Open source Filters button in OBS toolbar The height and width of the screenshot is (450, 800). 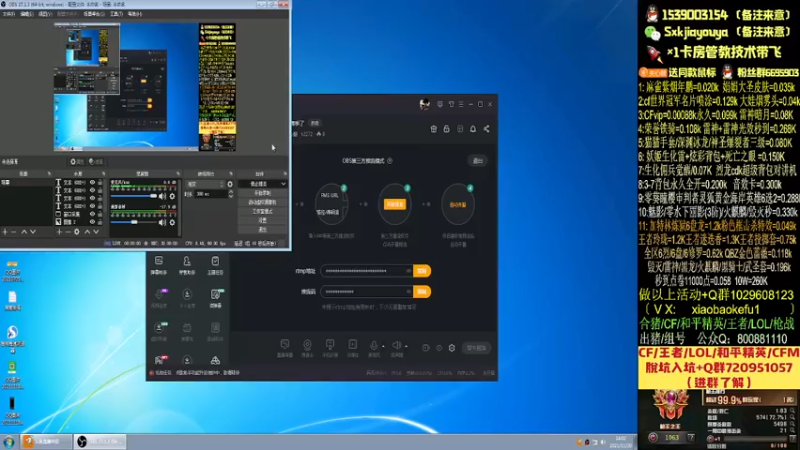coord(96,162)
